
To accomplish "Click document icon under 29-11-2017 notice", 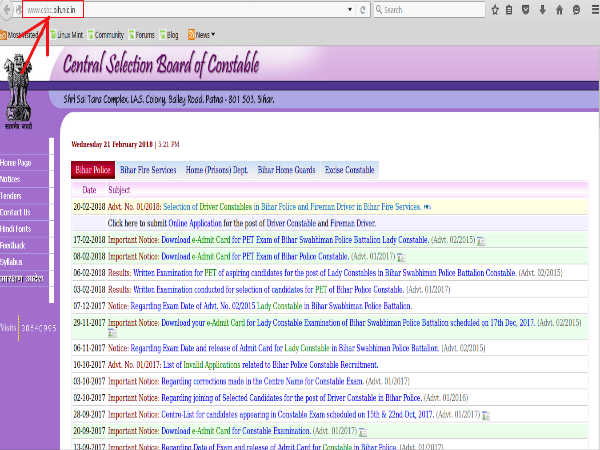I will pyautogui.click(x=112, y=333).
